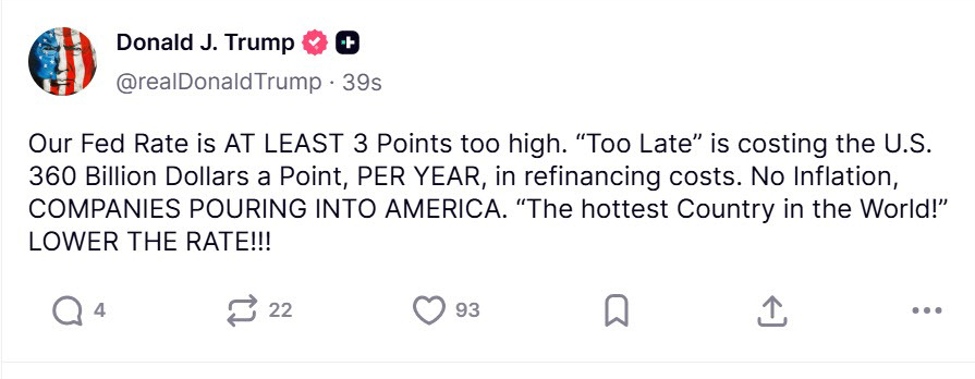Click the 39s timestamp
This screenshot has width=975, height=379.
362,82
